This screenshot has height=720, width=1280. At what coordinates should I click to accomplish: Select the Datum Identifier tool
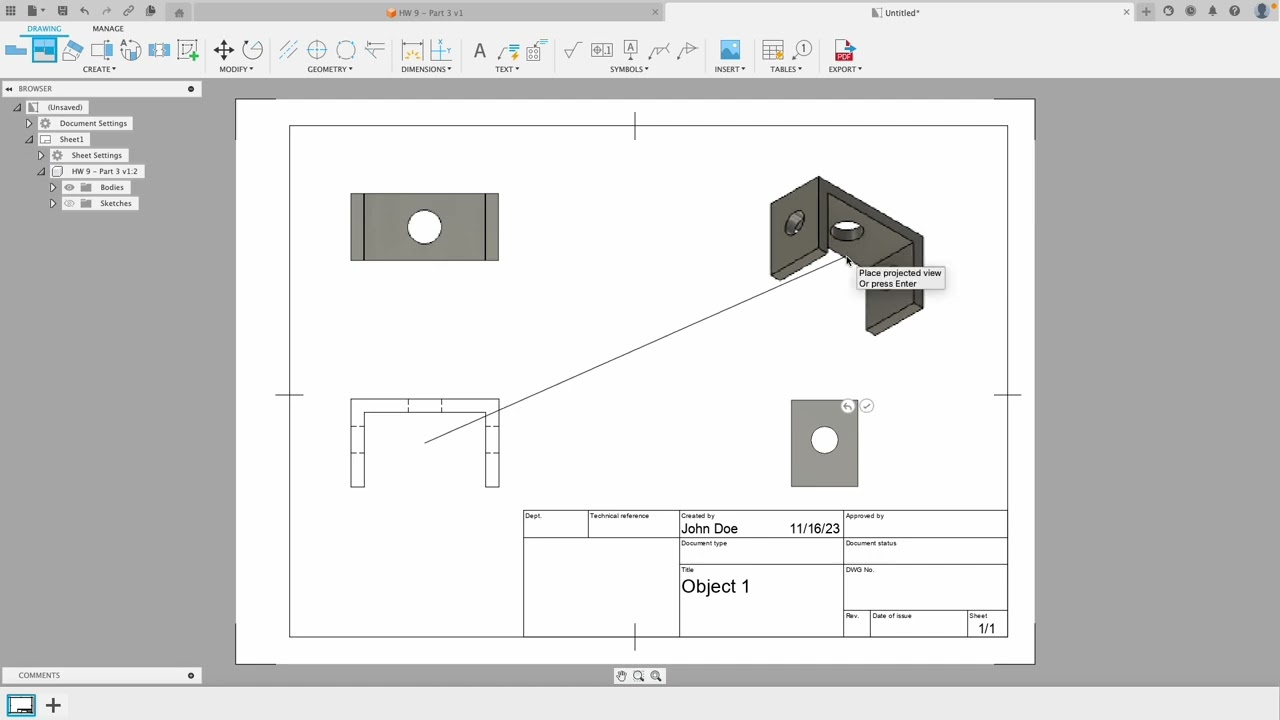pos(630,50)
